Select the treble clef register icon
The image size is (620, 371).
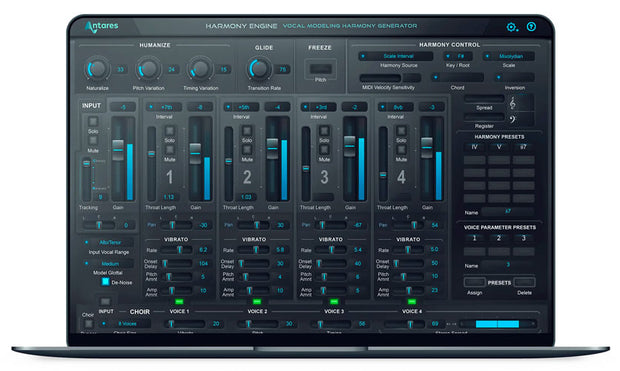tap(513, 104)
